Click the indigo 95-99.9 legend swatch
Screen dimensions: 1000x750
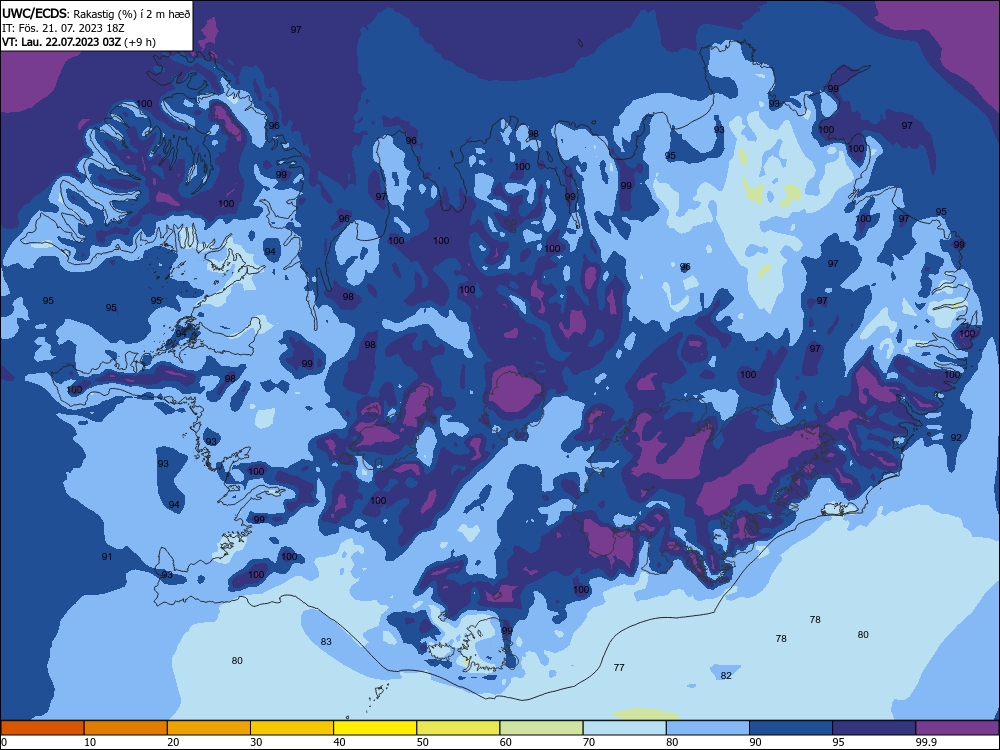point(874,728)
